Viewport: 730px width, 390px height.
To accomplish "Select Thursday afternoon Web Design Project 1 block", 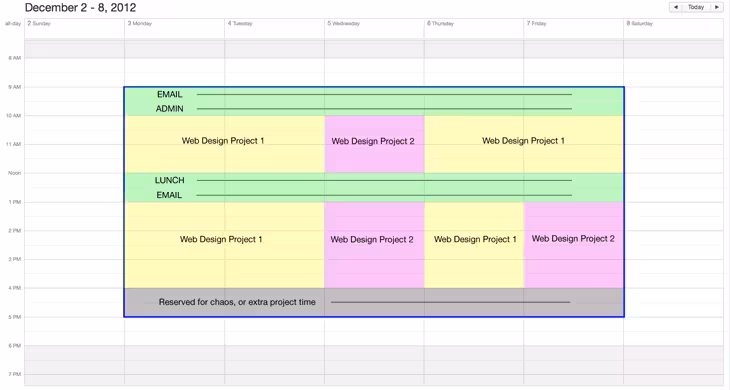I will coord(474,245).
